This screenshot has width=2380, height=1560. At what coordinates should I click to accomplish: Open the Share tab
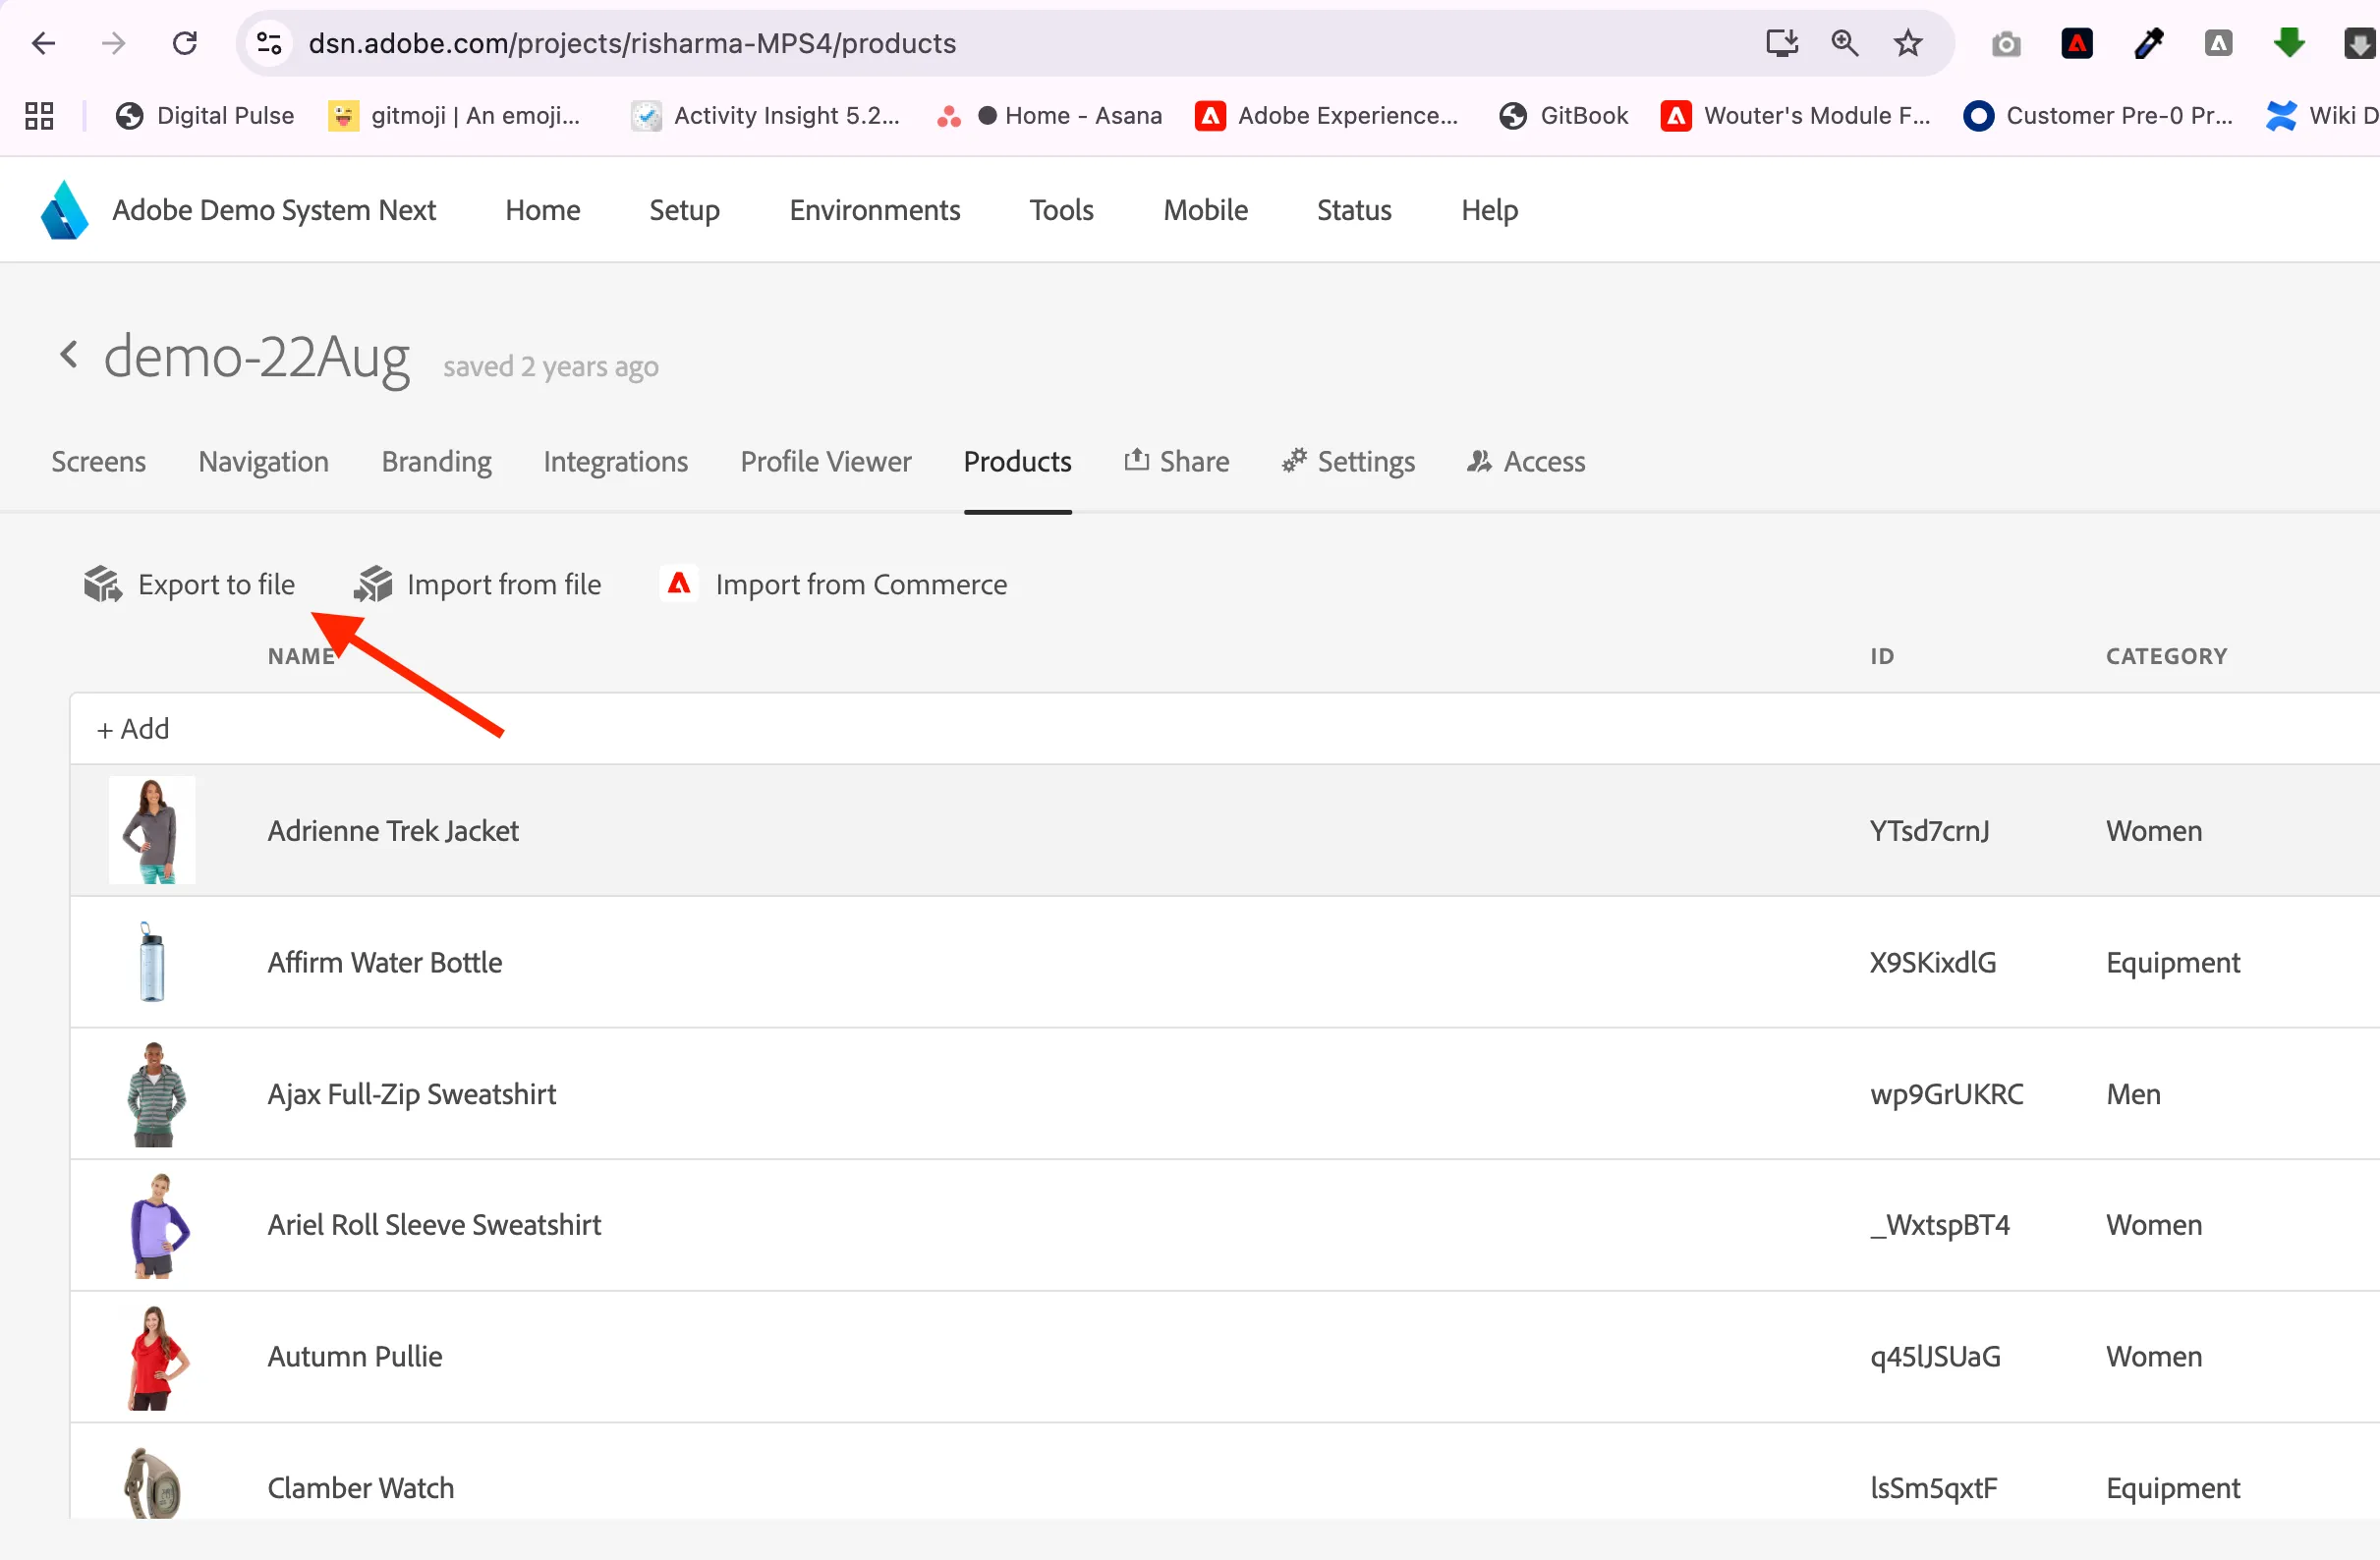[1177, 462]
